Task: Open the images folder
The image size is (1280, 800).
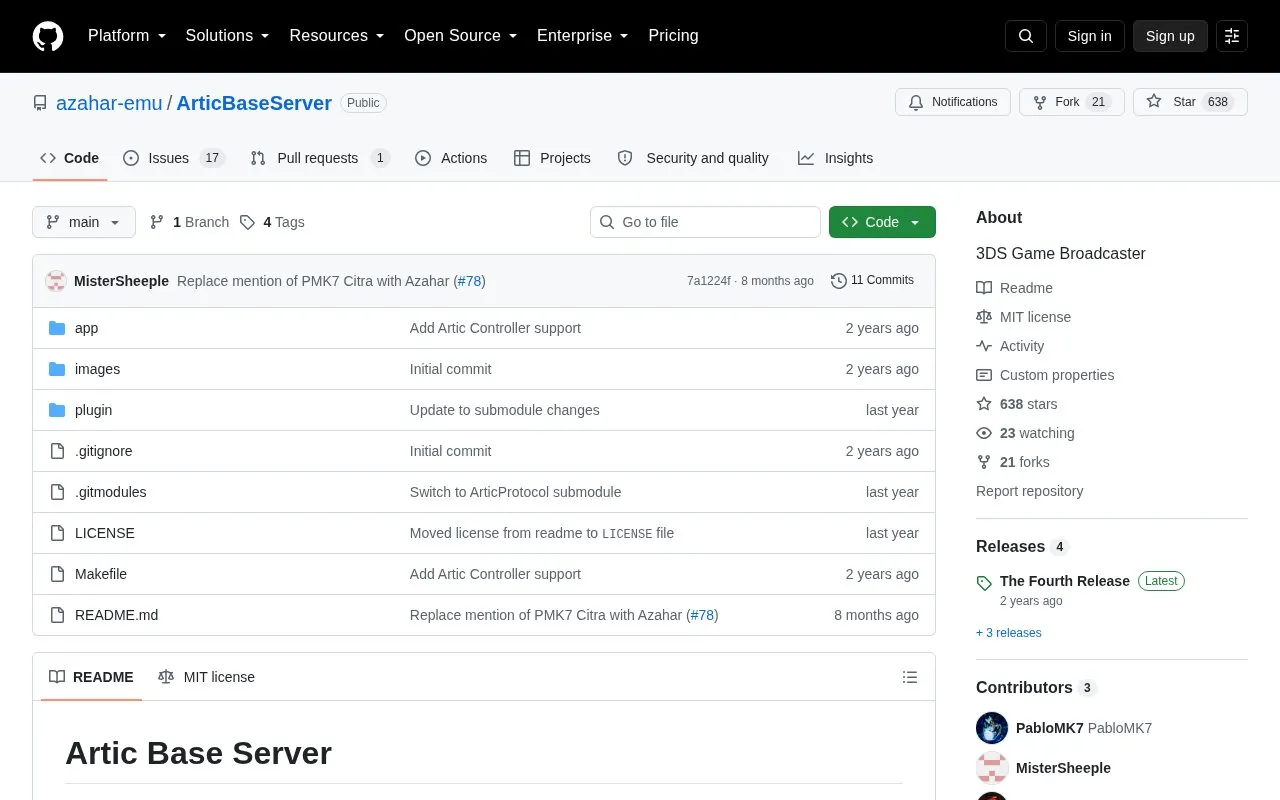Action: coord(97,369)
